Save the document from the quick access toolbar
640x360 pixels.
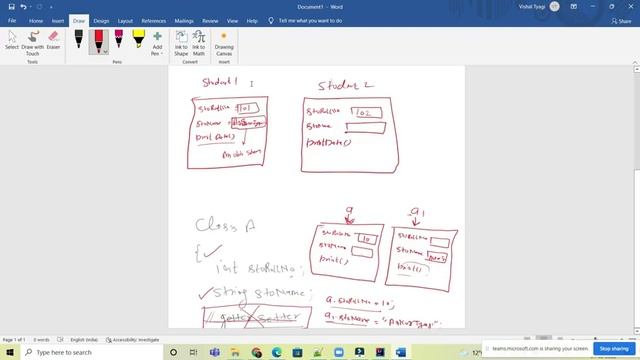pos(11,7)
